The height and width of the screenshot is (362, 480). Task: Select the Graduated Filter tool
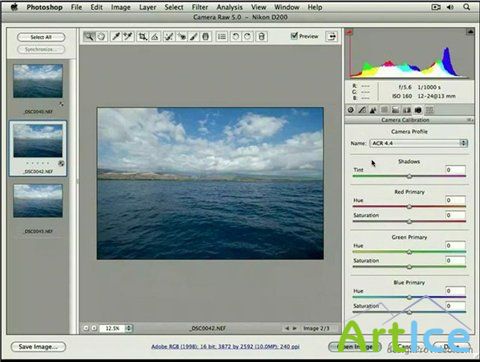tap(206, 36)
